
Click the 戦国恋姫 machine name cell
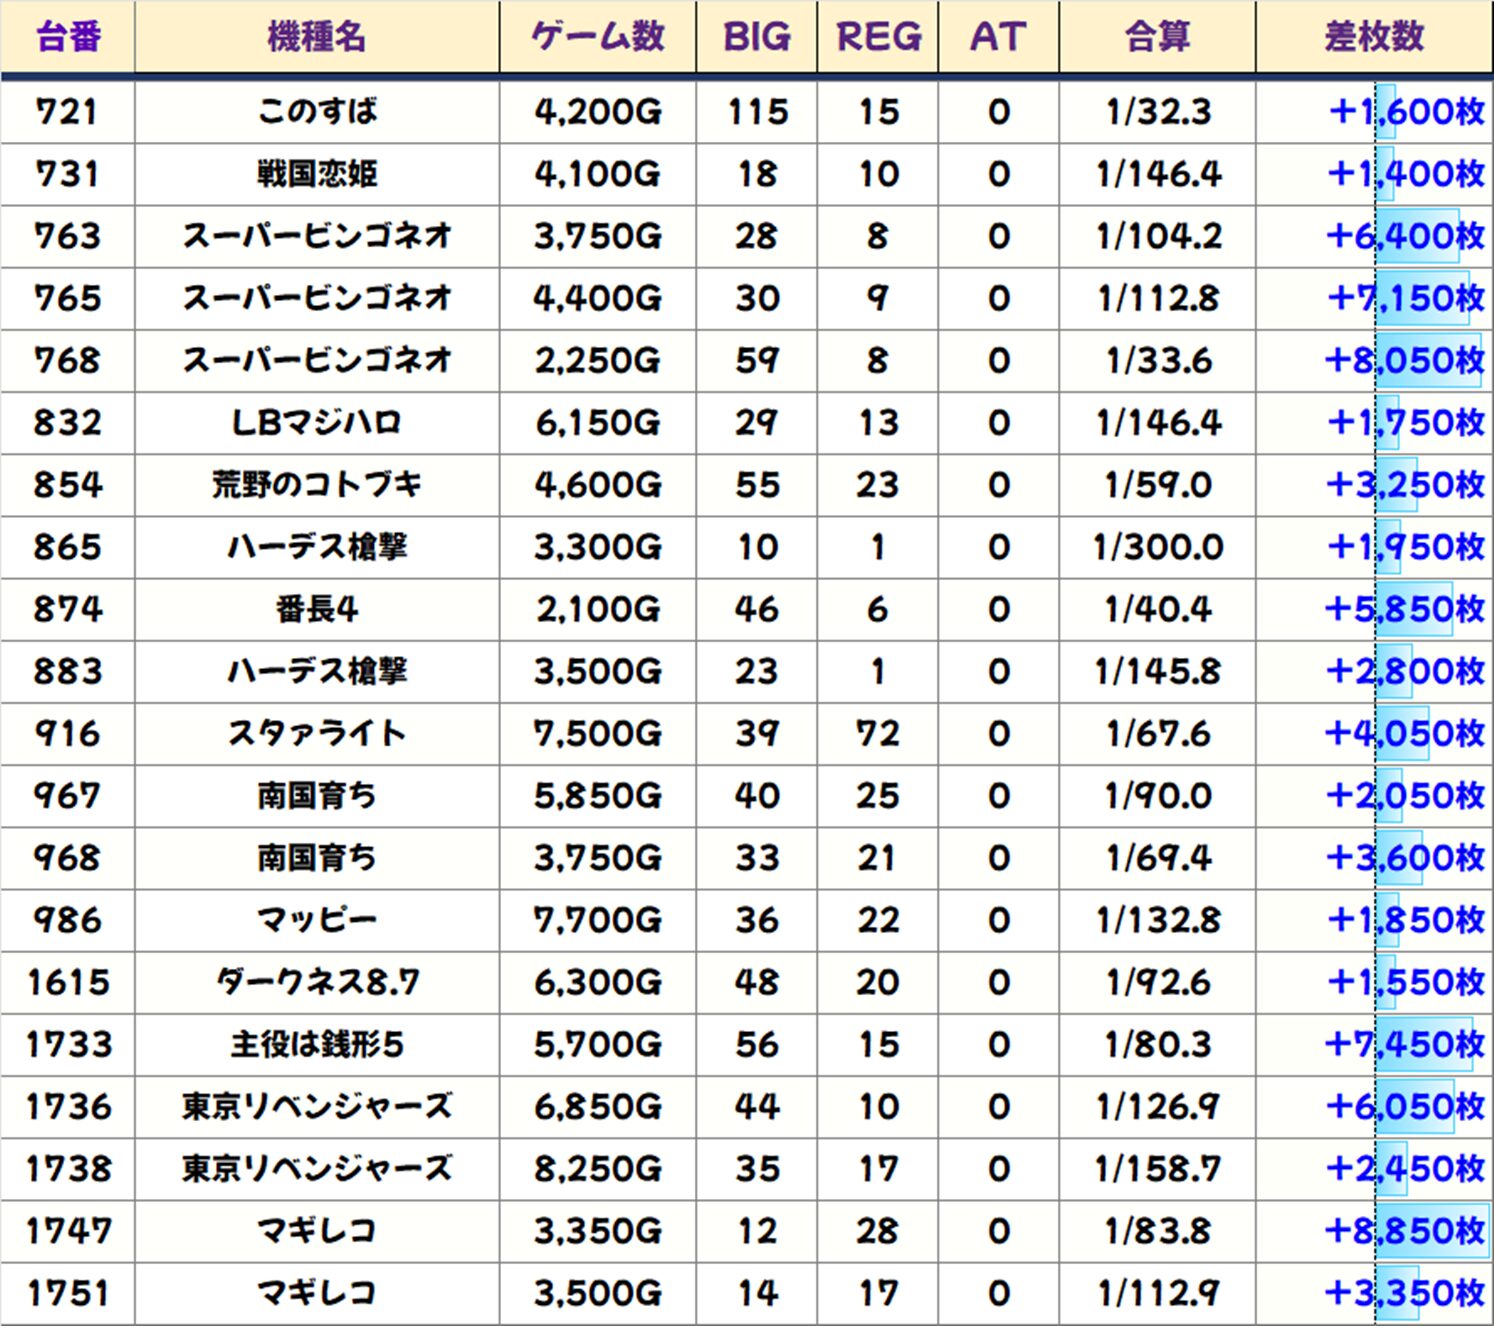click(317, 174)
